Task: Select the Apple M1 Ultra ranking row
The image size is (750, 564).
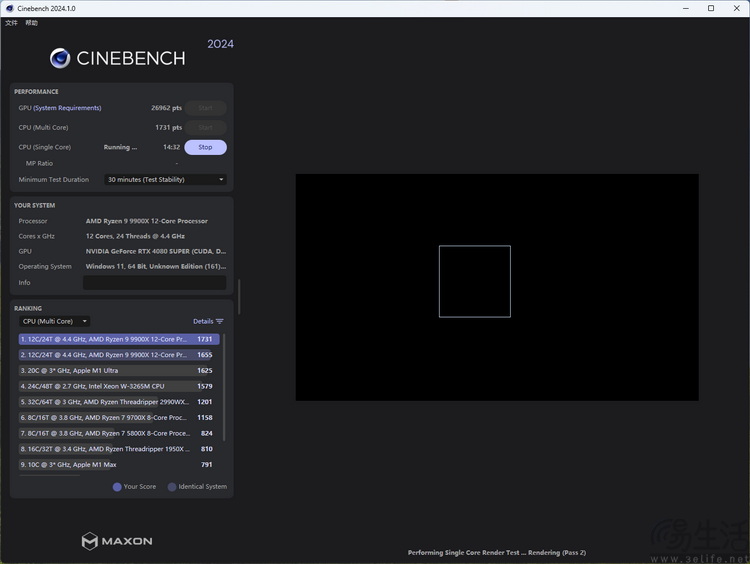Action: (x=119, y=371)
